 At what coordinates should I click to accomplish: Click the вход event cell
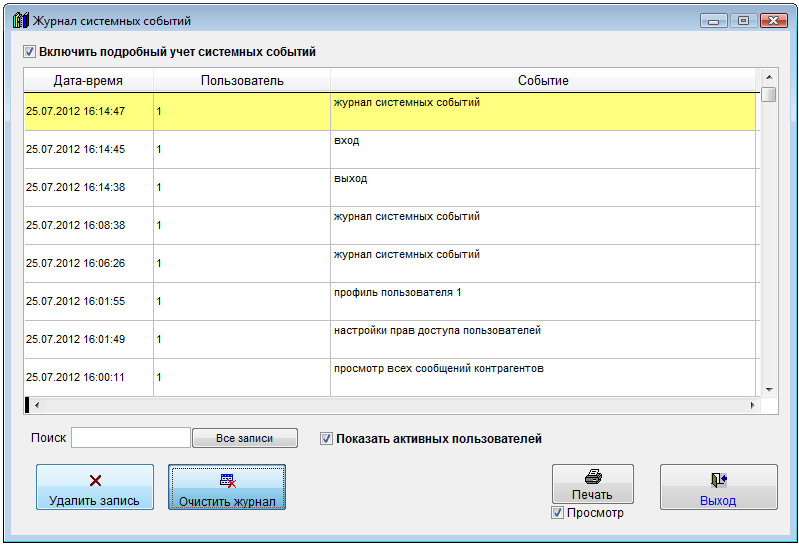(543, 150)
